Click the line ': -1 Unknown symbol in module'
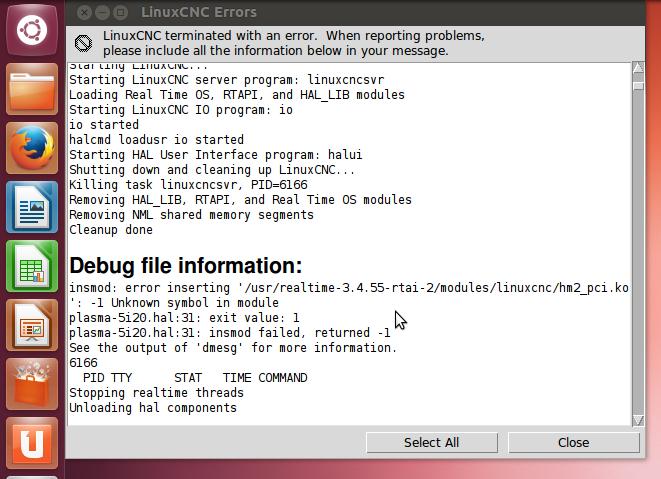 tap(174, 303)
